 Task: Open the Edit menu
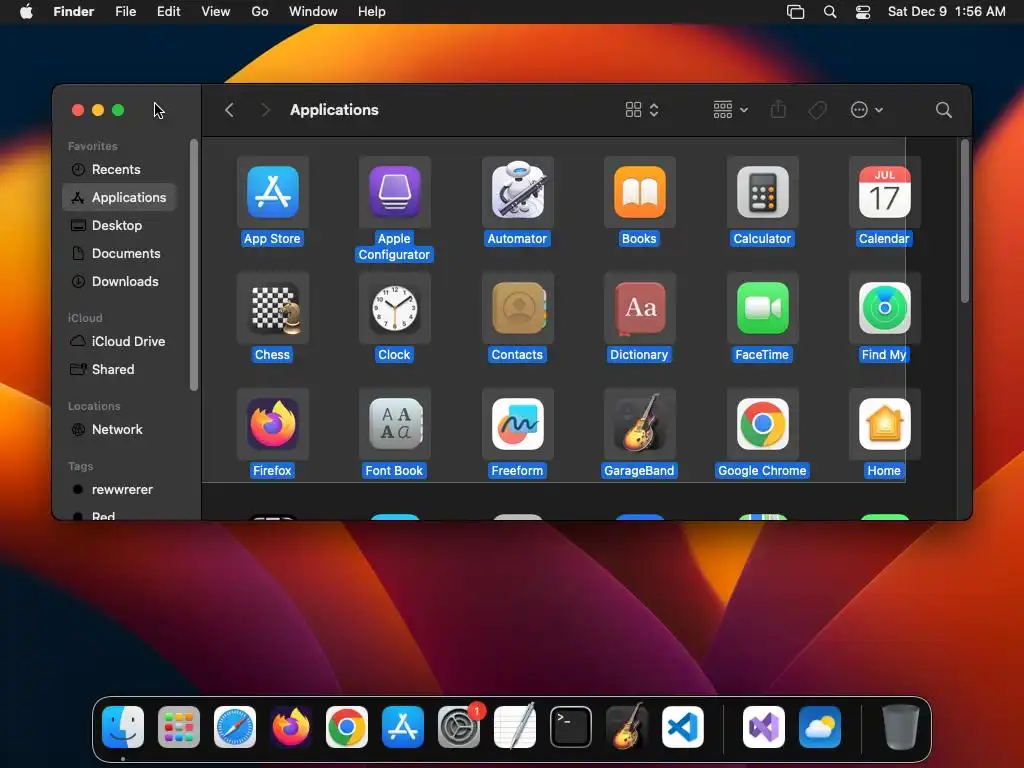(x=168, y=12)
